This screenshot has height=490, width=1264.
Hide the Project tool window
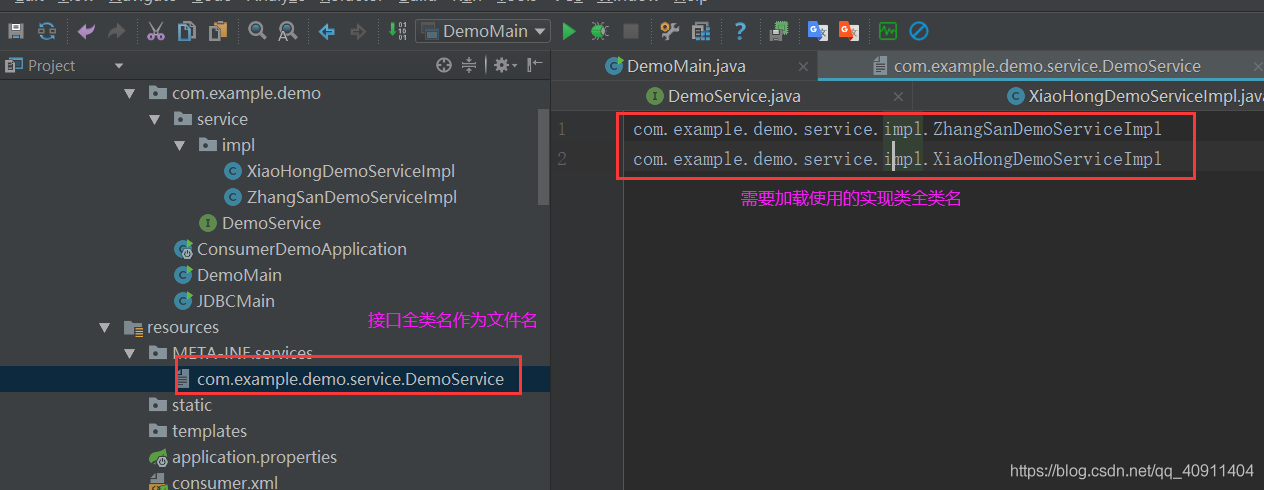tap(535, 66)
